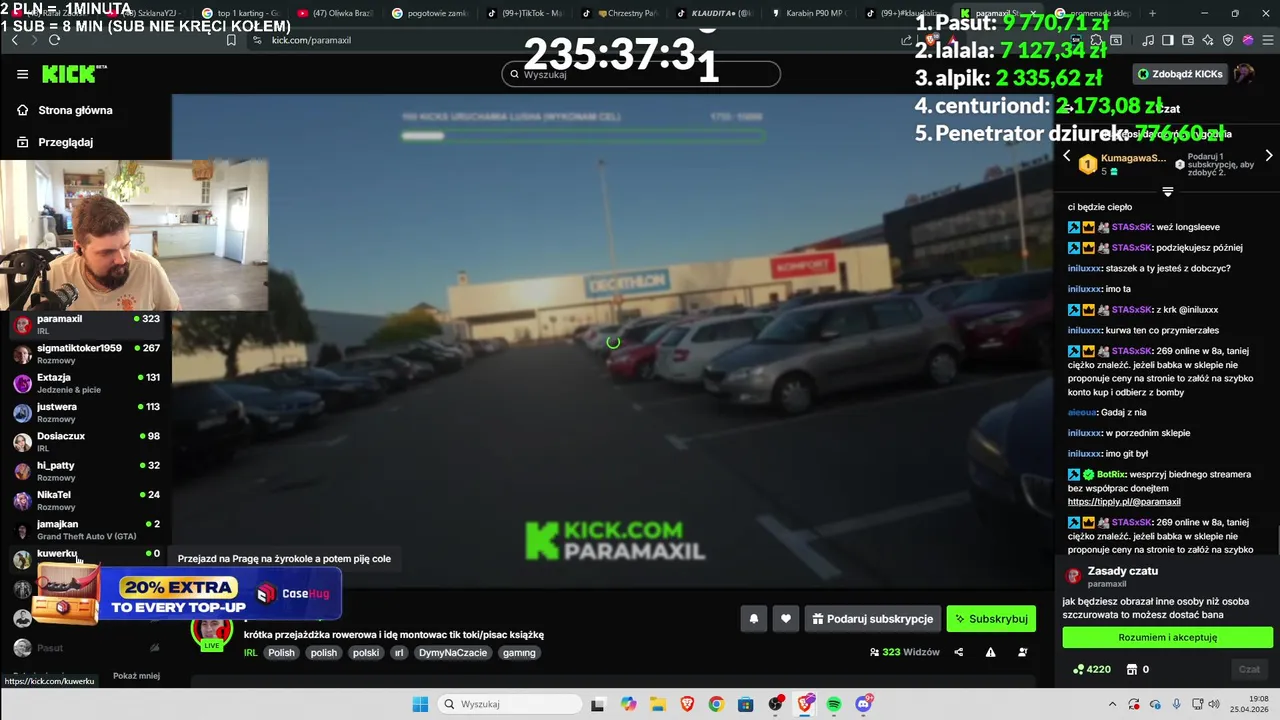Open hi_patty channel in sidebar
The height and width of the screenshot is (720, 1280).
pos(86,471)
